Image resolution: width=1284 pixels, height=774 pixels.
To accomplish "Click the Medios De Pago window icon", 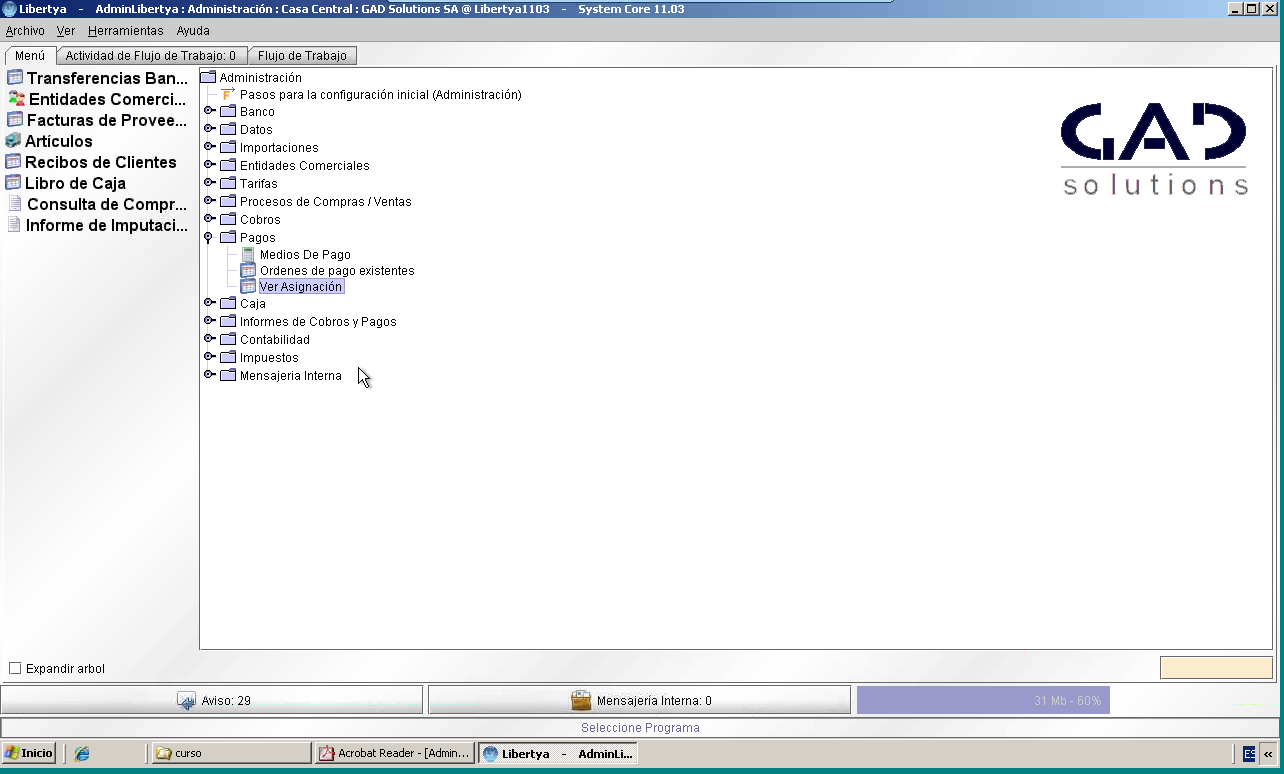I will pyautogui.click(x=248, y=255).
